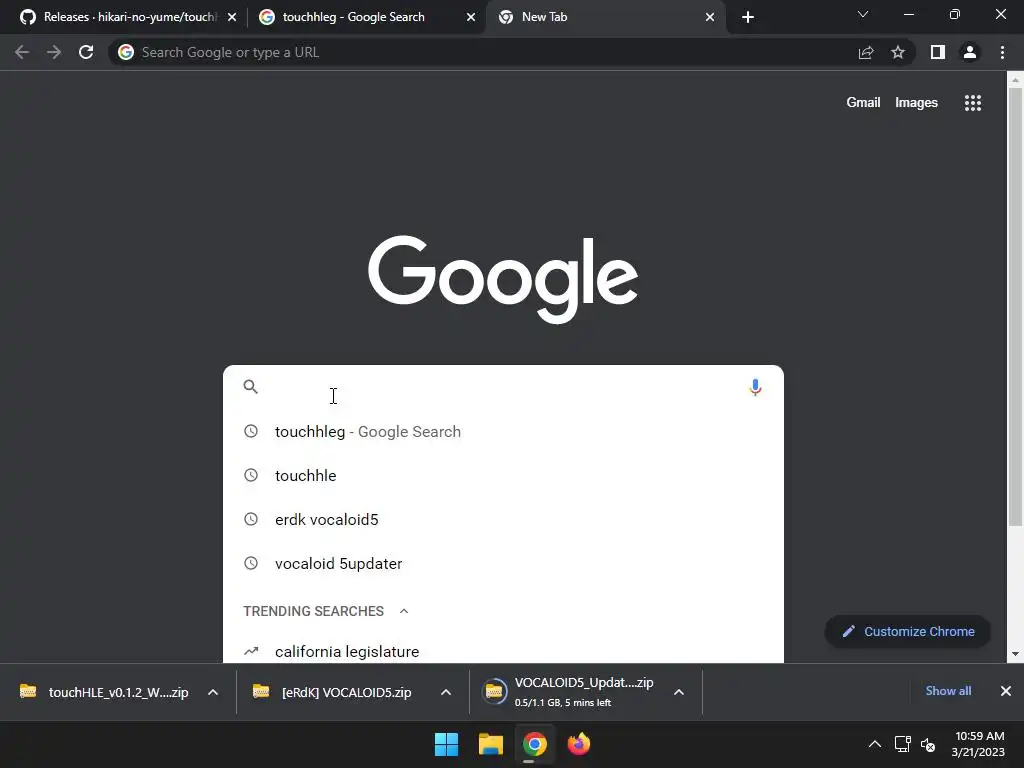Close the Releases GitHub tab
1024x768 pixels.
click(232, 17)
